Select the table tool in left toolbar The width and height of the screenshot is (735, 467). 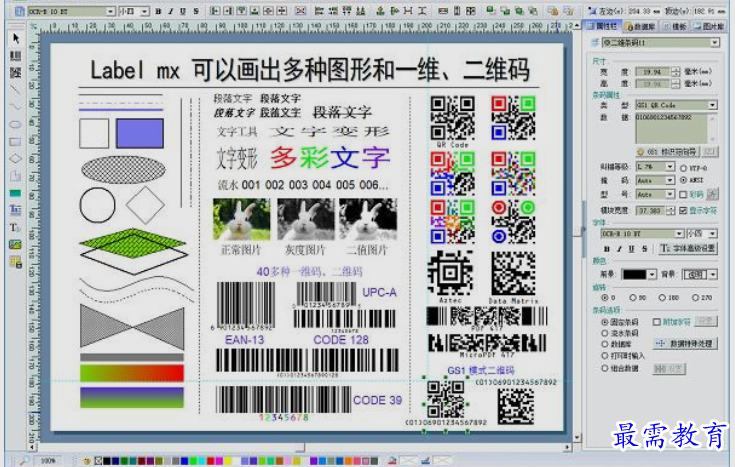click(x=15, y=262)
